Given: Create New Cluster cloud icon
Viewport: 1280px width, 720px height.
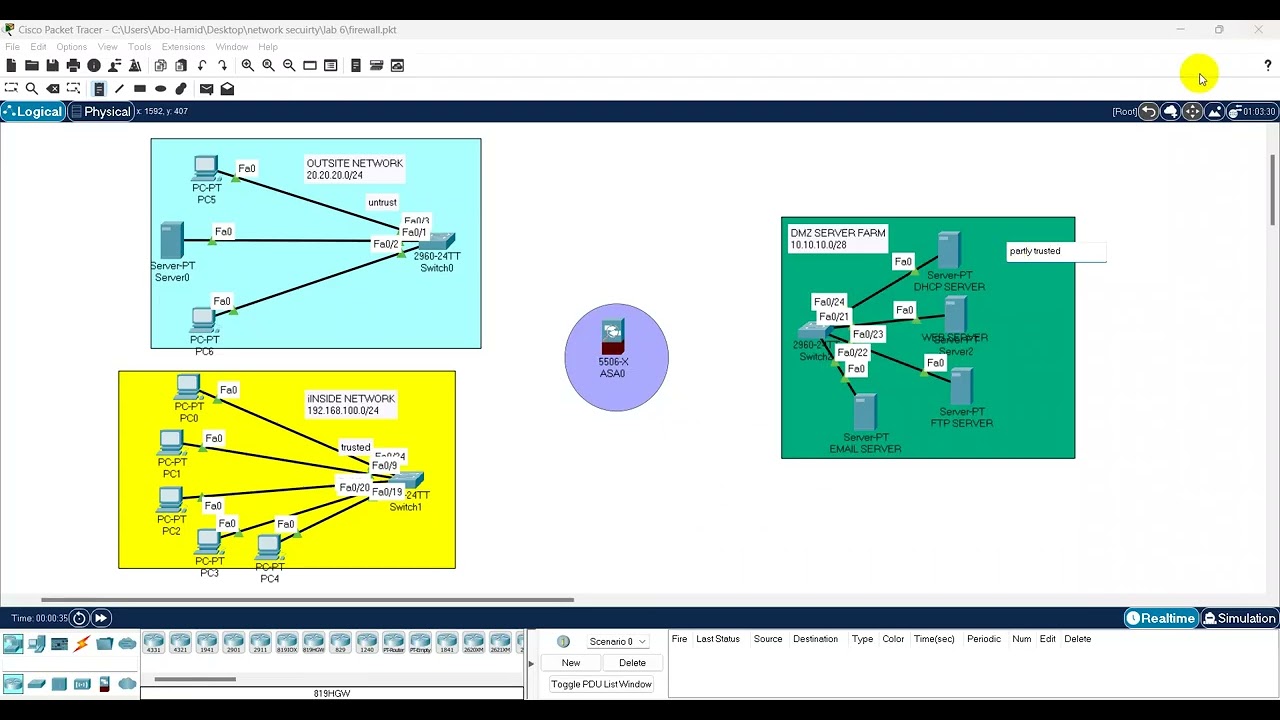Looking at the screenshot, I should [1171, 111].
